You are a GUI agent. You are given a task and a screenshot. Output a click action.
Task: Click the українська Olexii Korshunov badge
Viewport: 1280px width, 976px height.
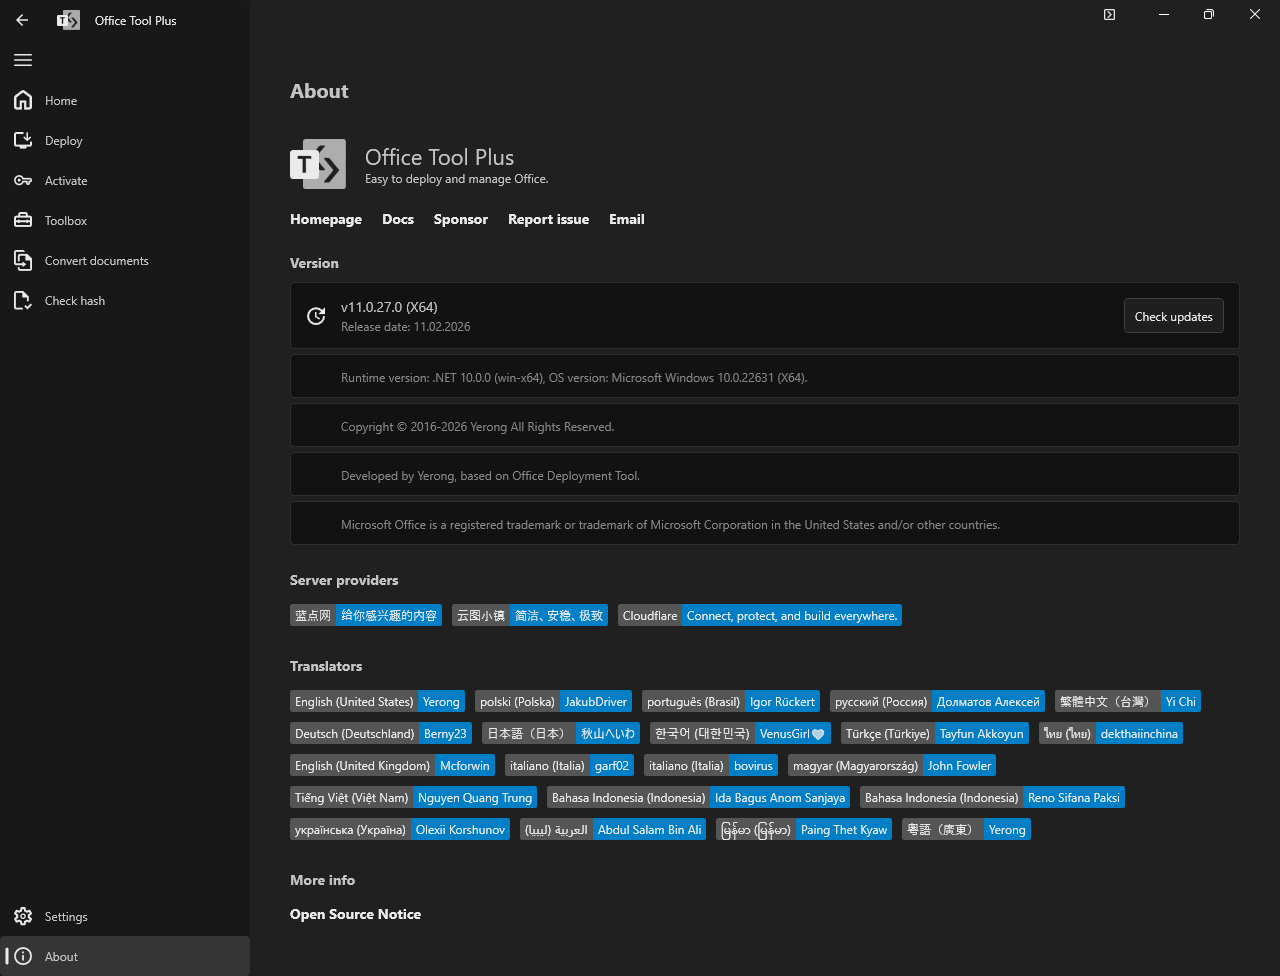coord(400,829)
